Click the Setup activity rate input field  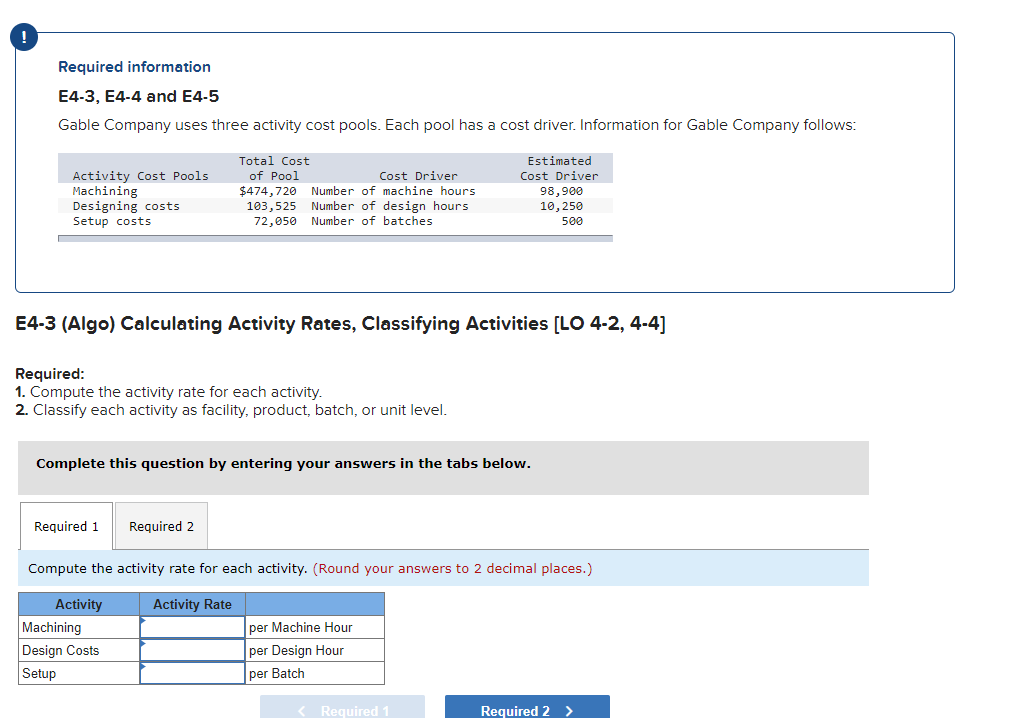[x=192, y=673]
